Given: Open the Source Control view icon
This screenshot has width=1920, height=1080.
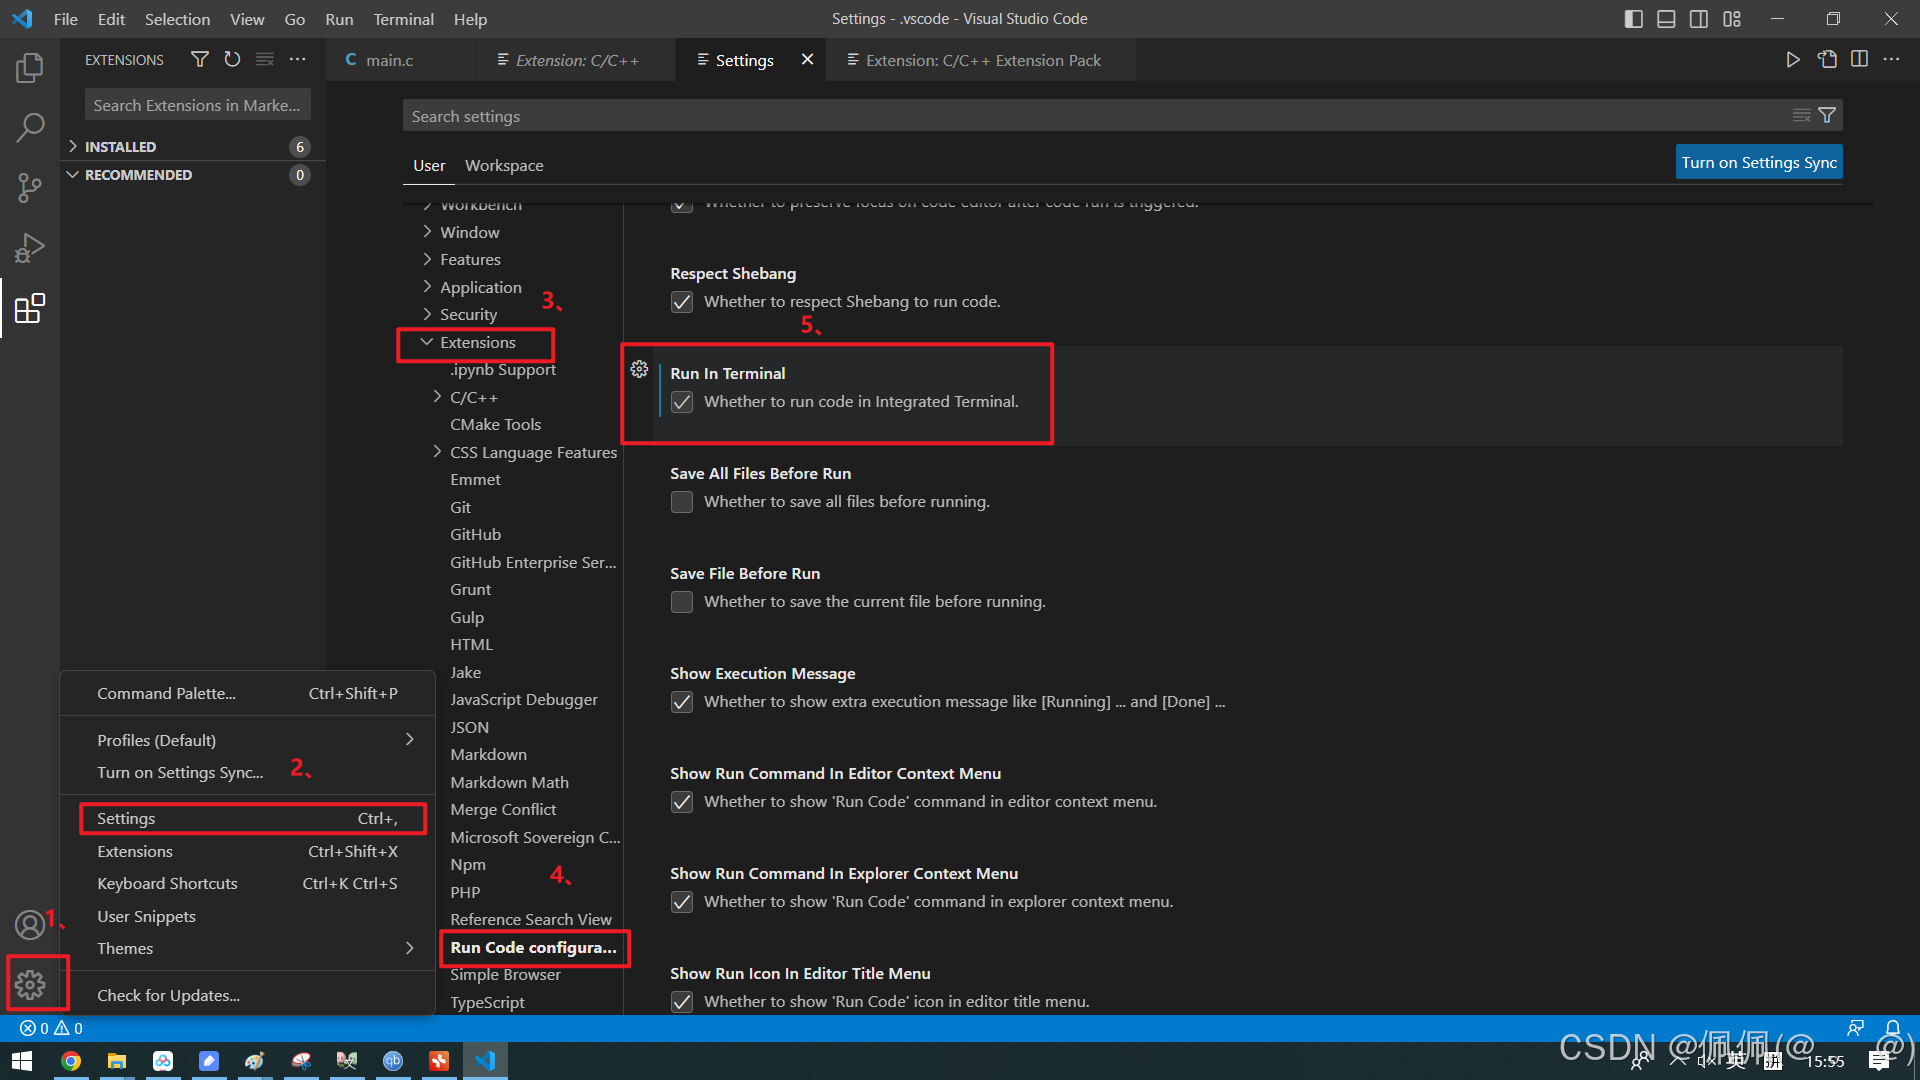Looking at the screenshot, I should click(x=30, y=187).
